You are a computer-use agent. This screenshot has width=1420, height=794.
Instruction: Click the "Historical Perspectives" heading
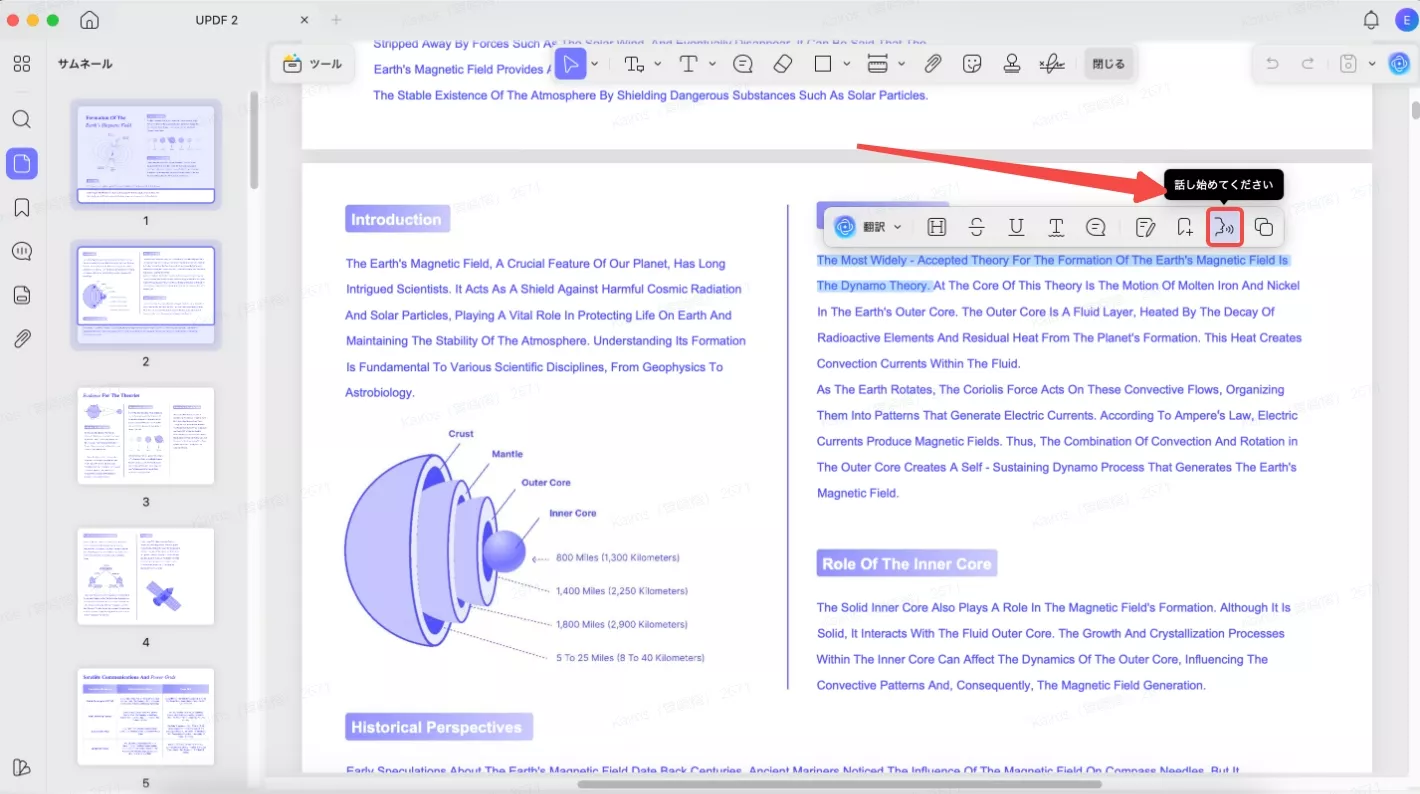pyautogui.click(x=437, y=727)
